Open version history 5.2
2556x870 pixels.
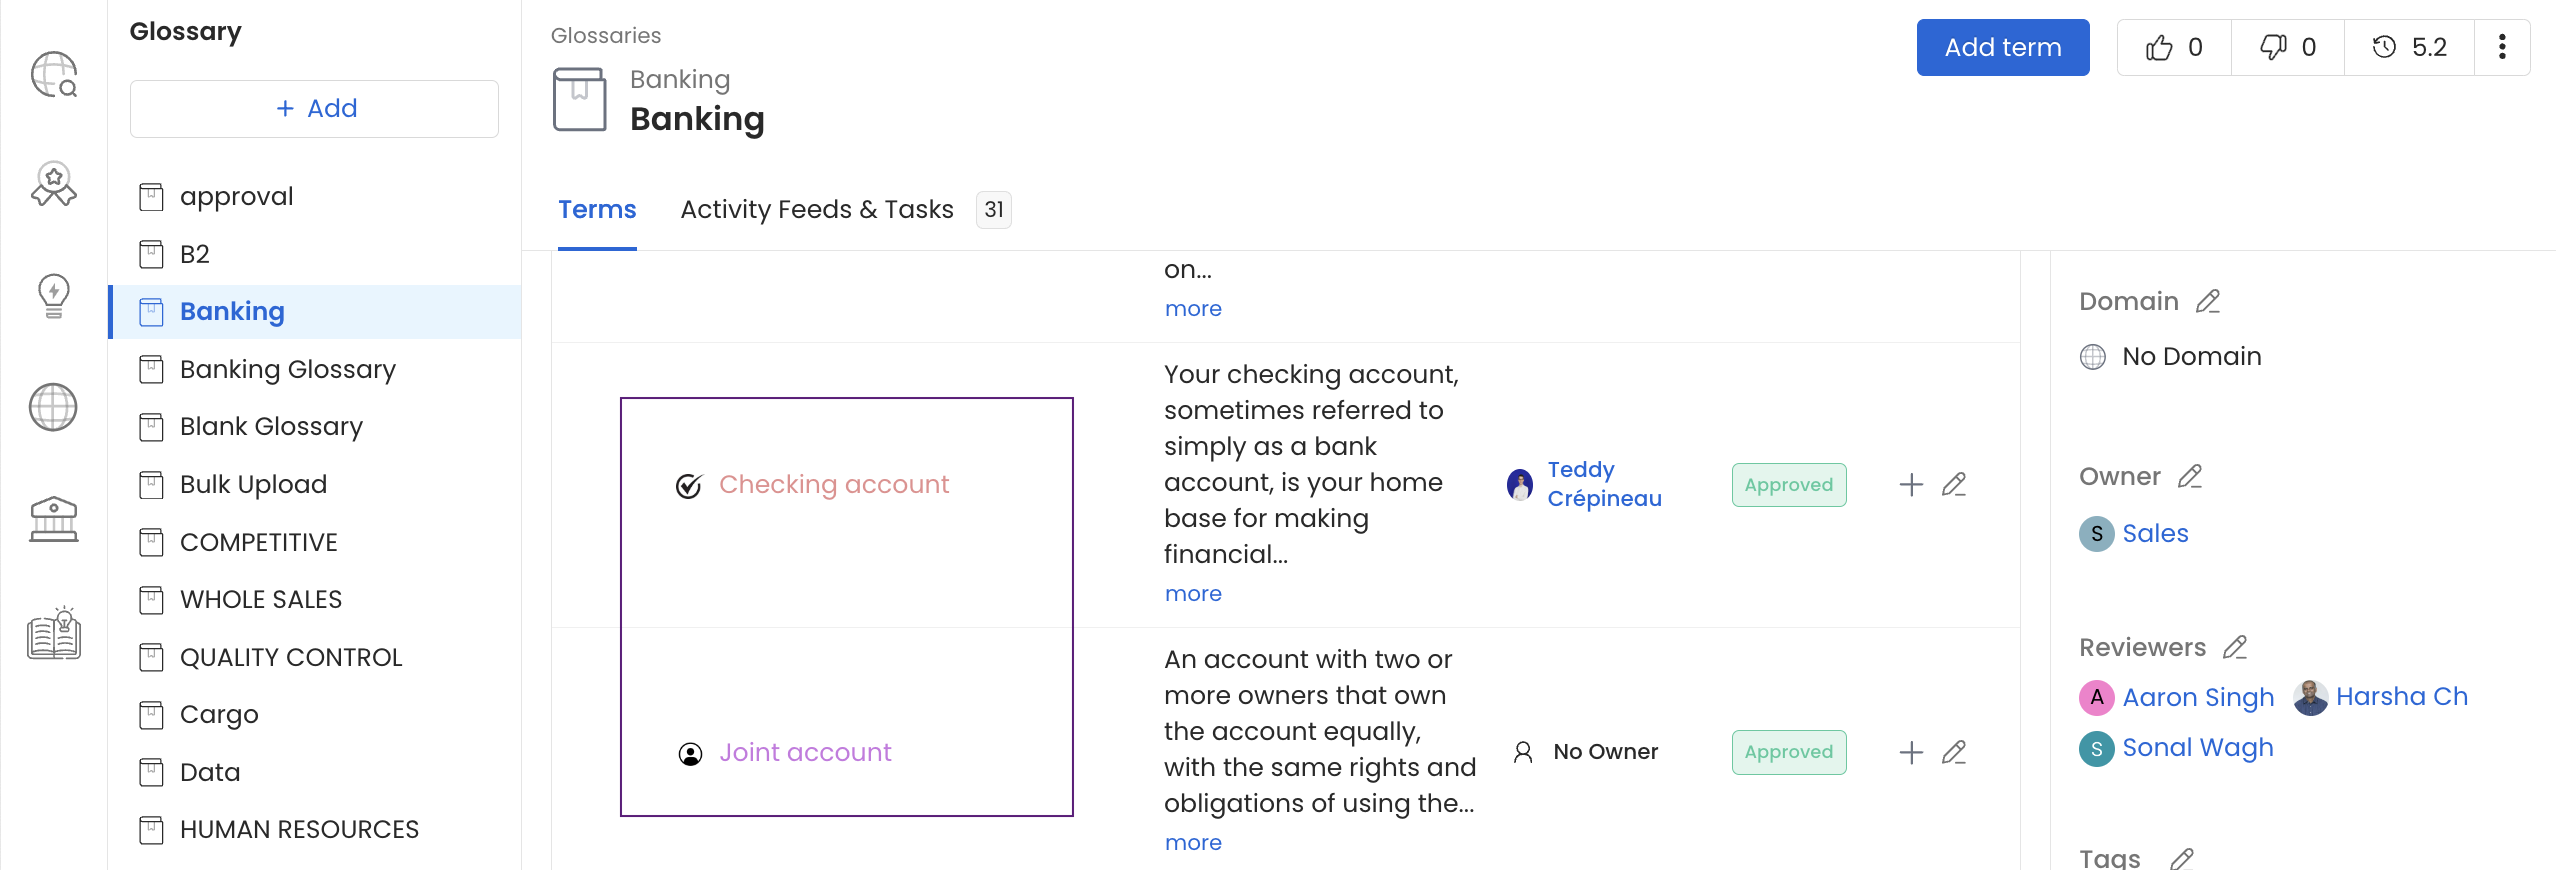pos(2410,47)
